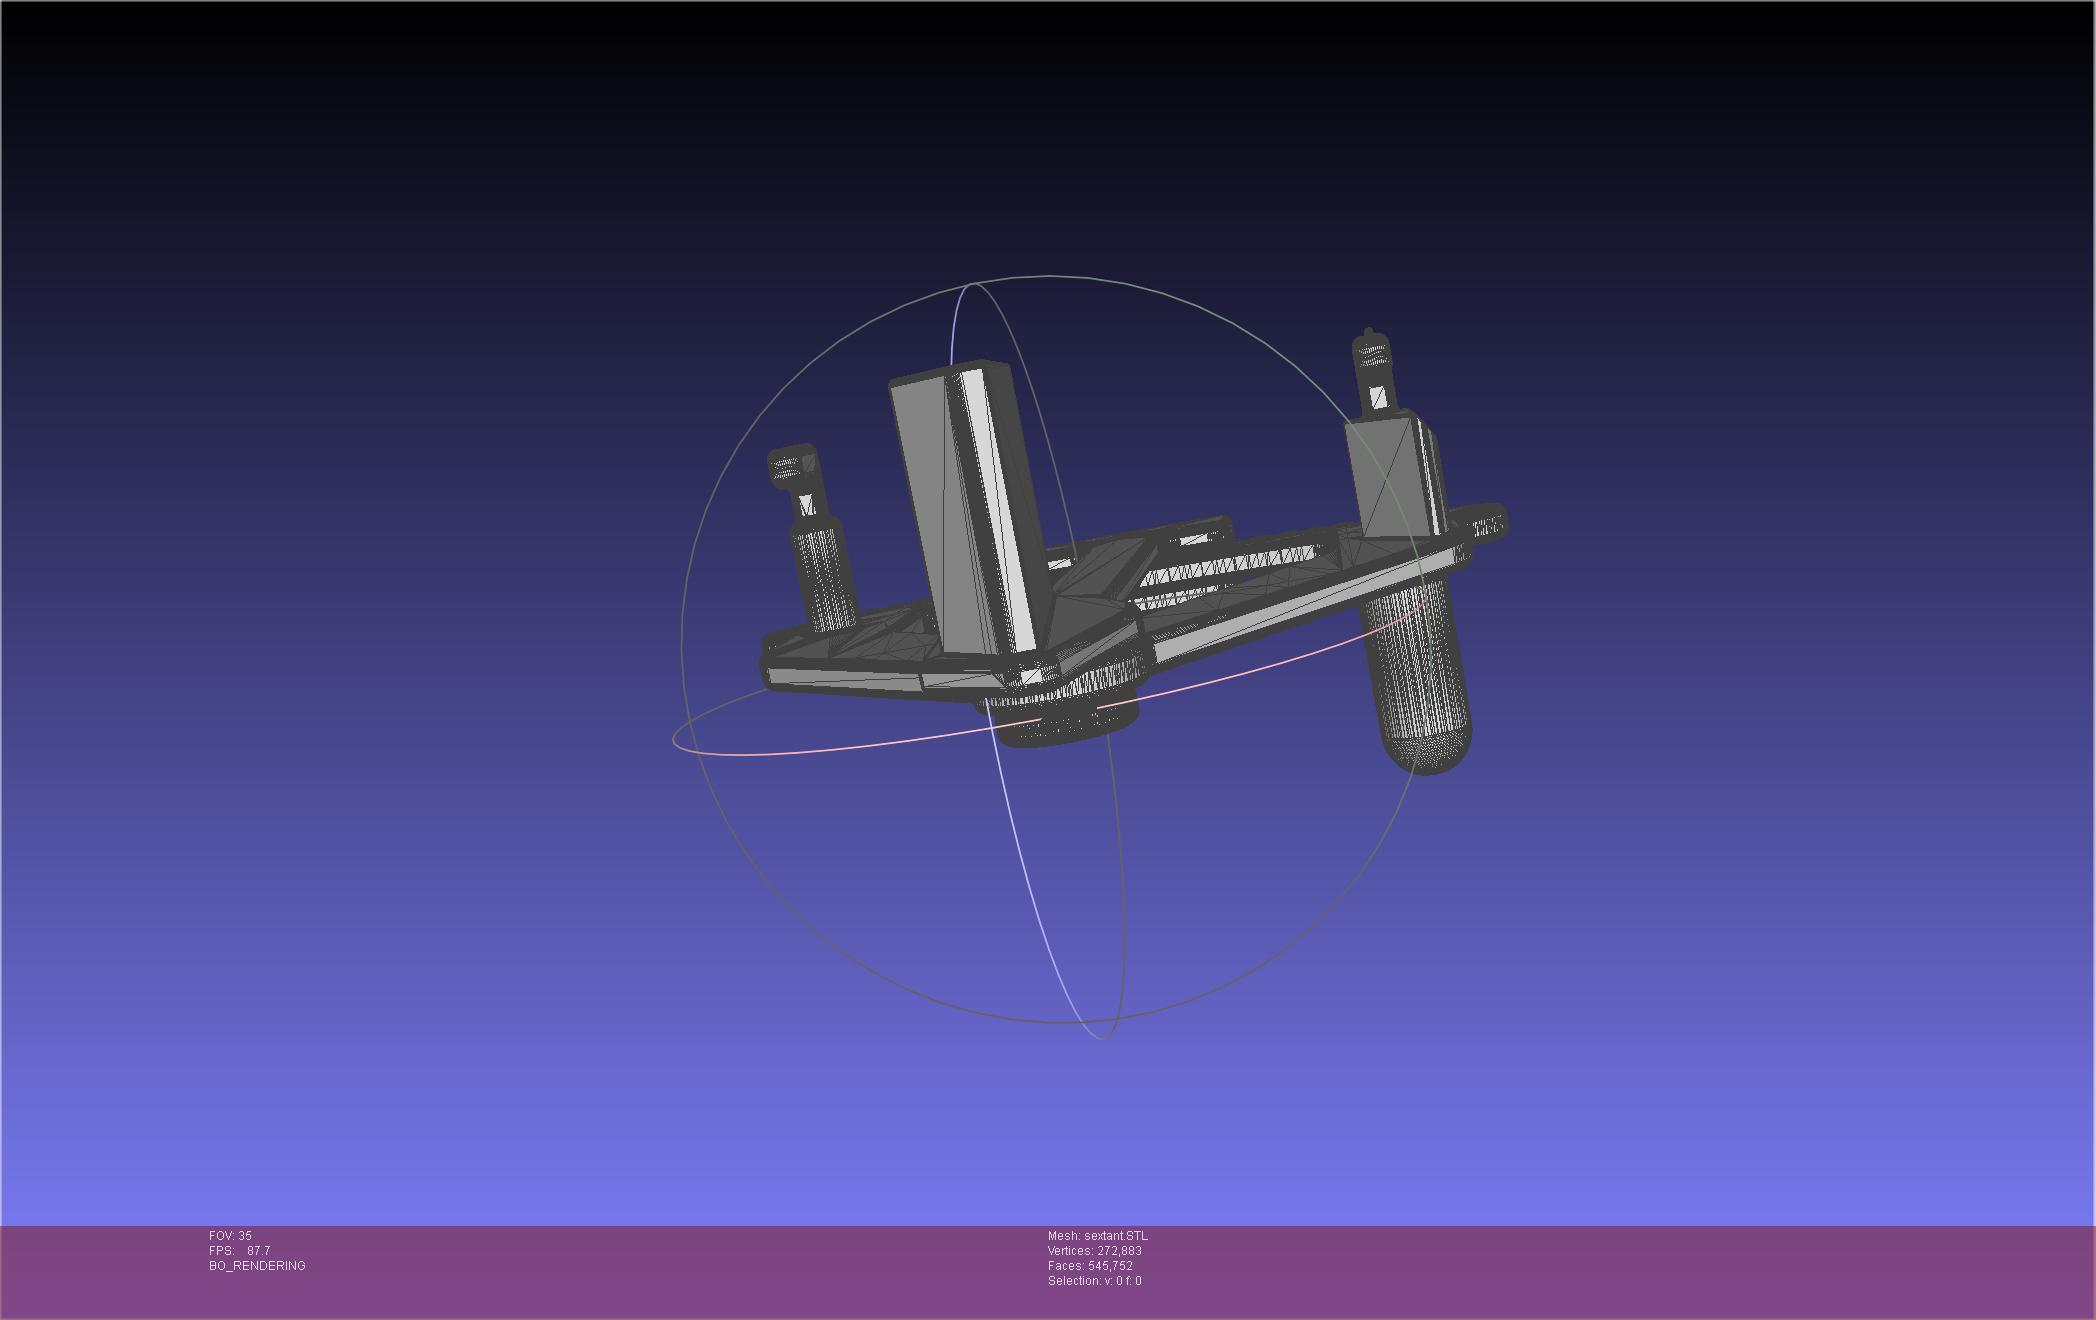Click the Mesh: sextant.STL label

pyautogui.click(x=1097, y=1236)
